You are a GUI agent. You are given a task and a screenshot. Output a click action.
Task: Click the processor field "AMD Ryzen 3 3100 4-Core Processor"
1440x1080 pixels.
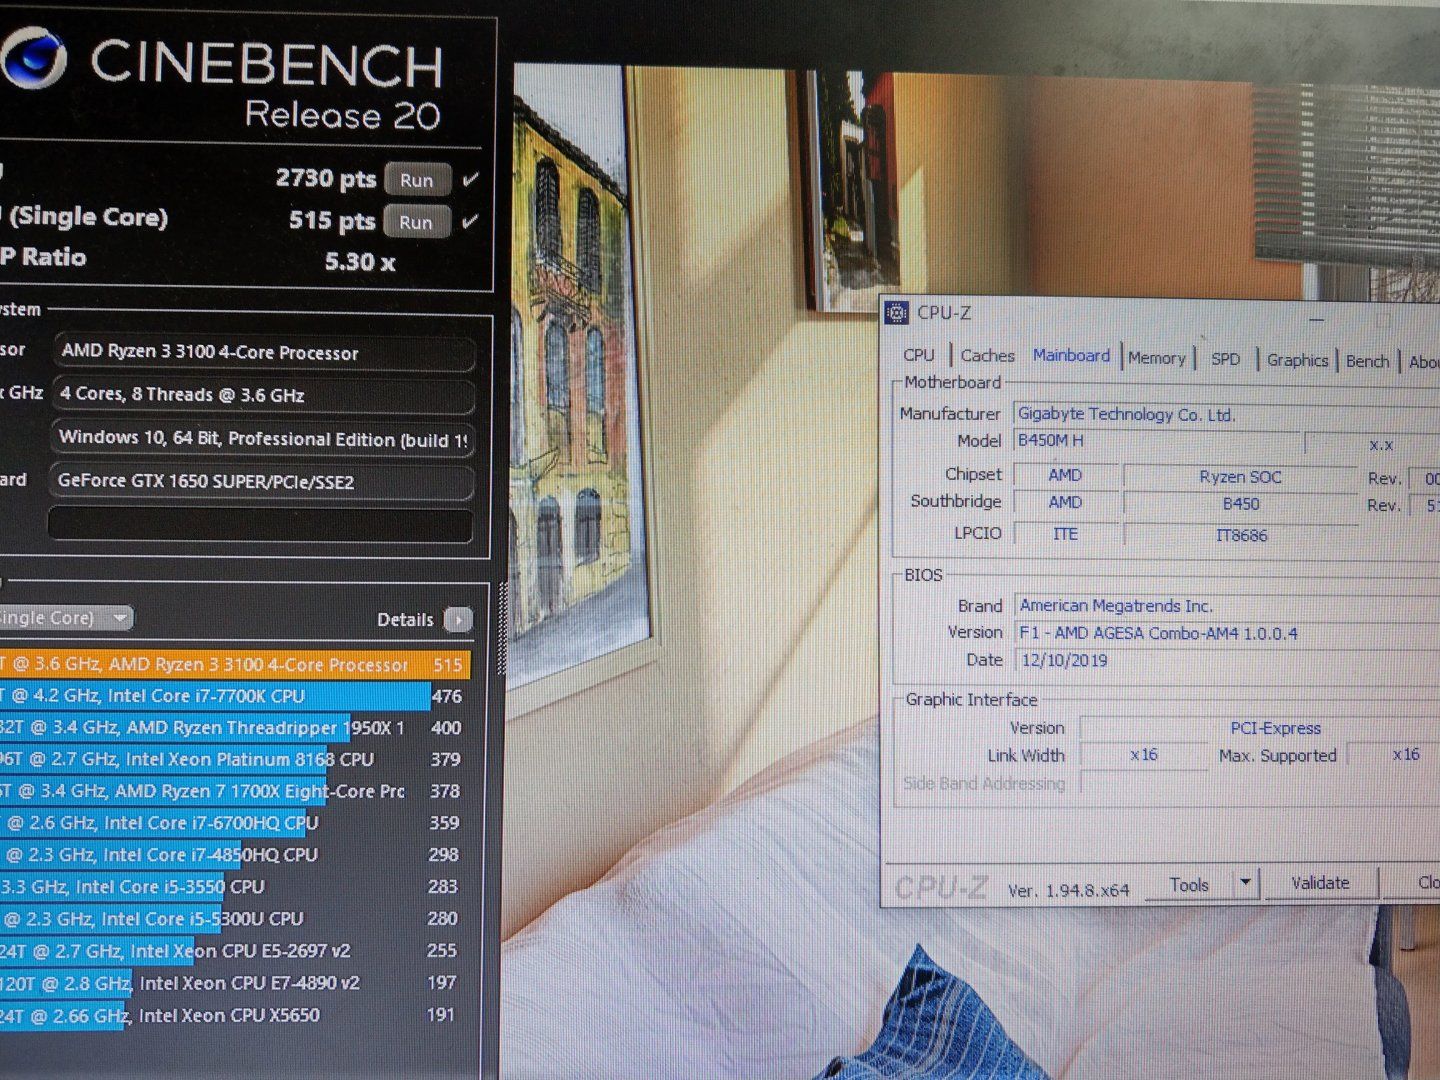pos(264,353)
